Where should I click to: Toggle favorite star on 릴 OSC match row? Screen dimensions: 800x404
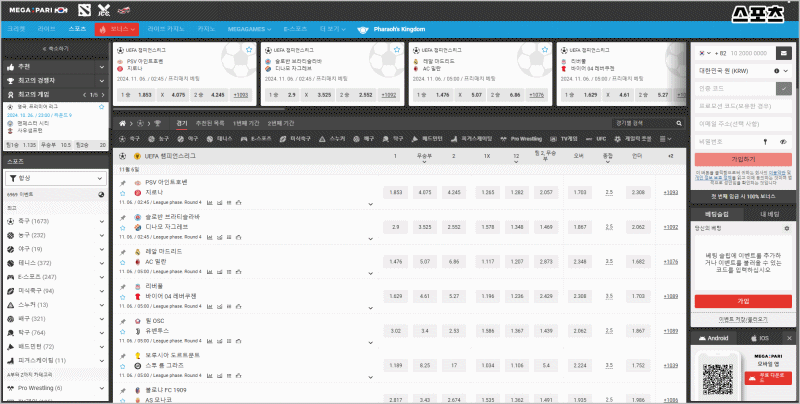(x=122, y=331)
